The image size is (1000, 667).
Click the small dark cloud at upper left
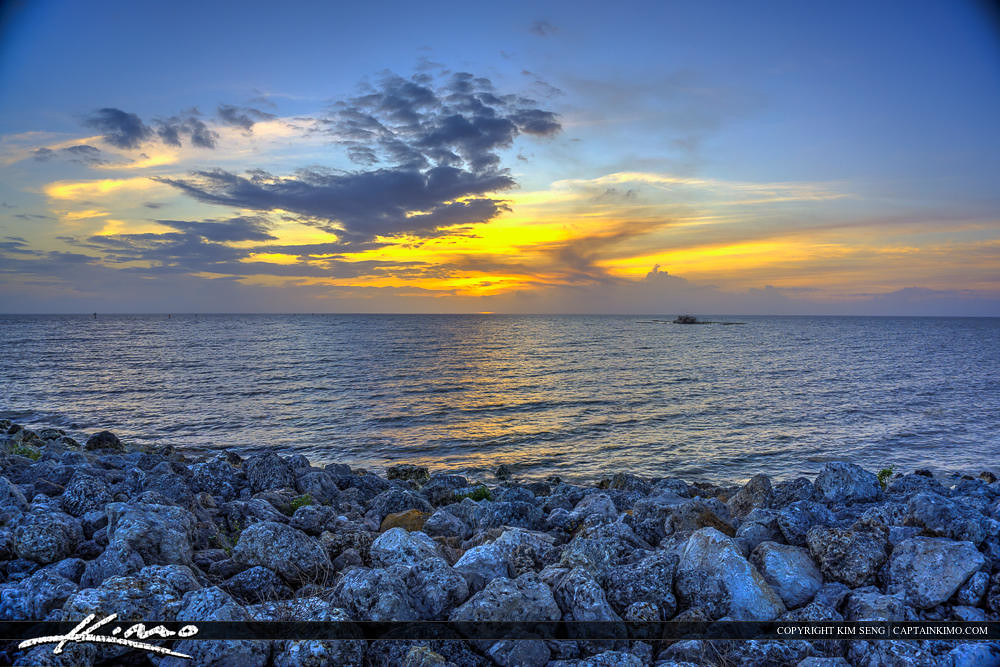pos(118,127)
